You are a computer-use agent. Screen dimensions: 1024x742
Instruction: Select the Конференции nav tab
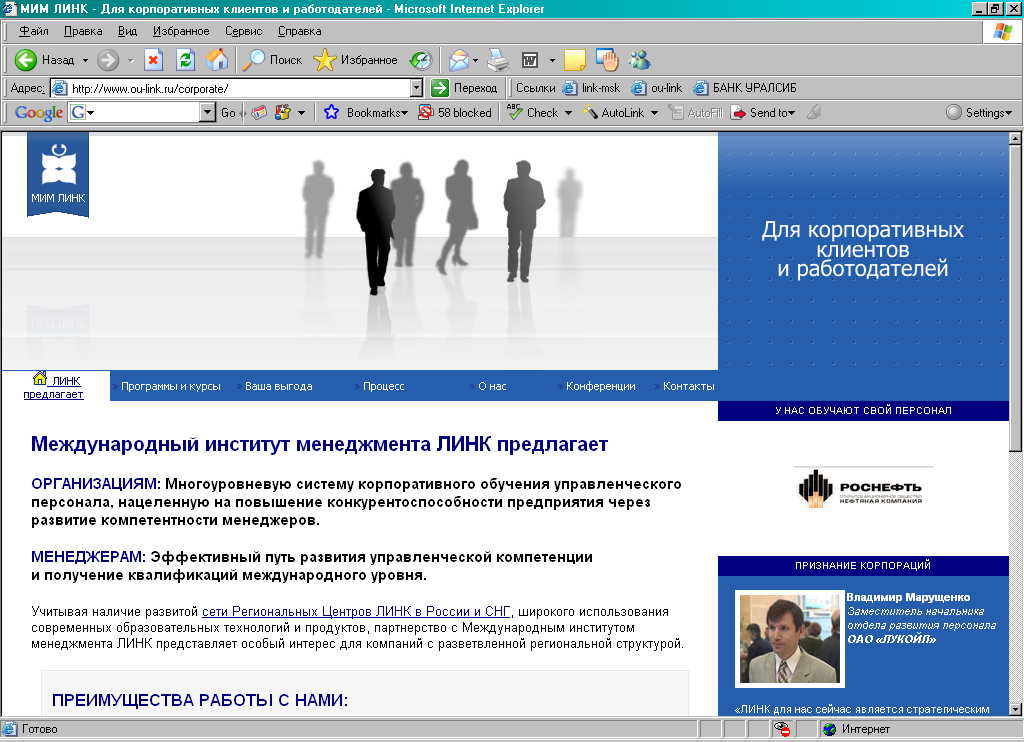[x=600, y=386]
